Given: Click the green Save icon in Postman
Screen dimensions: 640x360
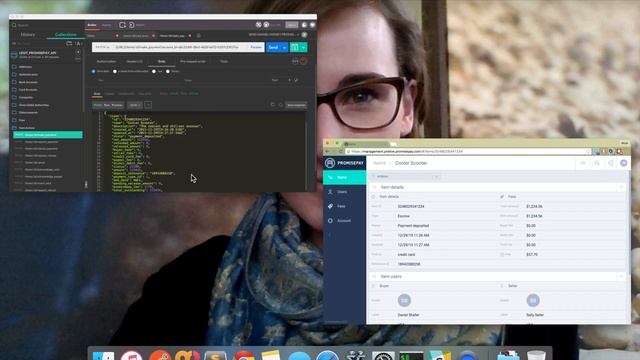Looking at the screenshot, I should click(294, 47).
